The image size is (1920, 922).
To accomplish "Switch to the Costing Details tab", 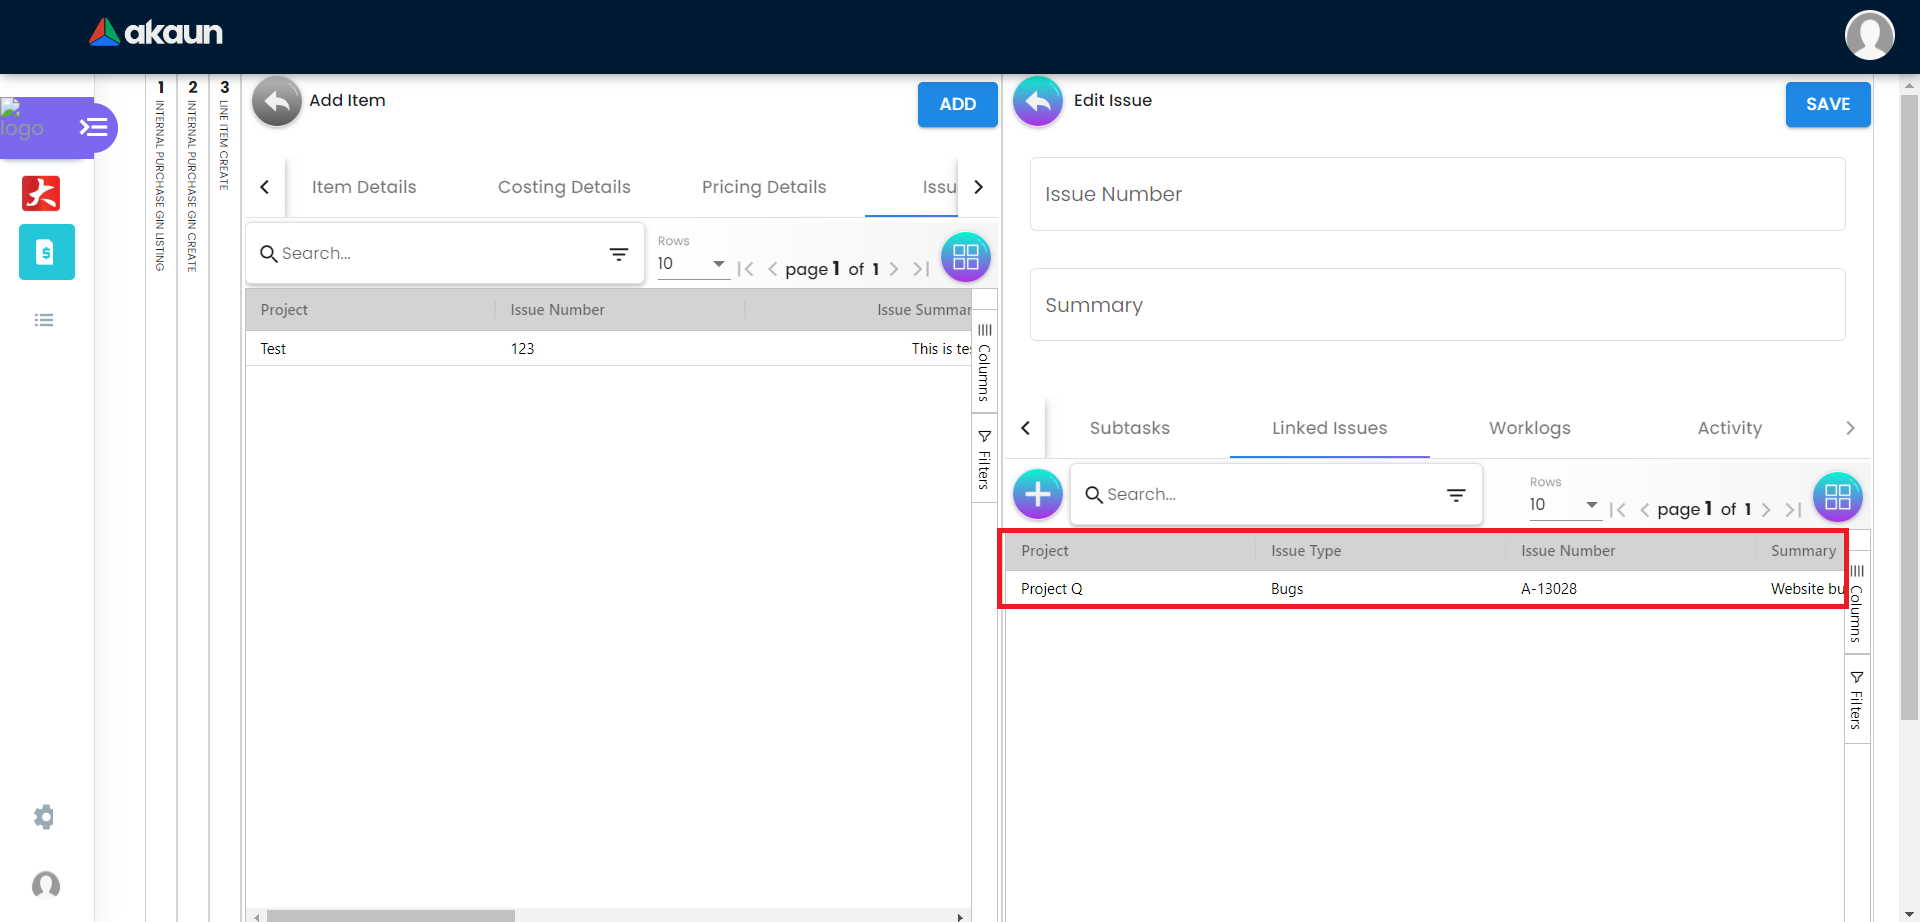I will 564,187.
